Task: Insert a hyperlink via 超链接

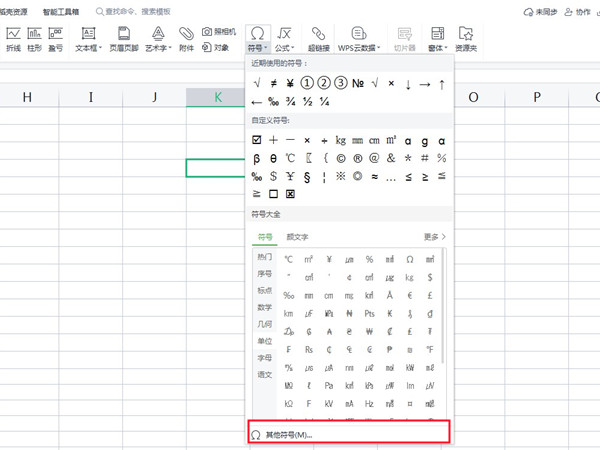Action: (319, 39)
